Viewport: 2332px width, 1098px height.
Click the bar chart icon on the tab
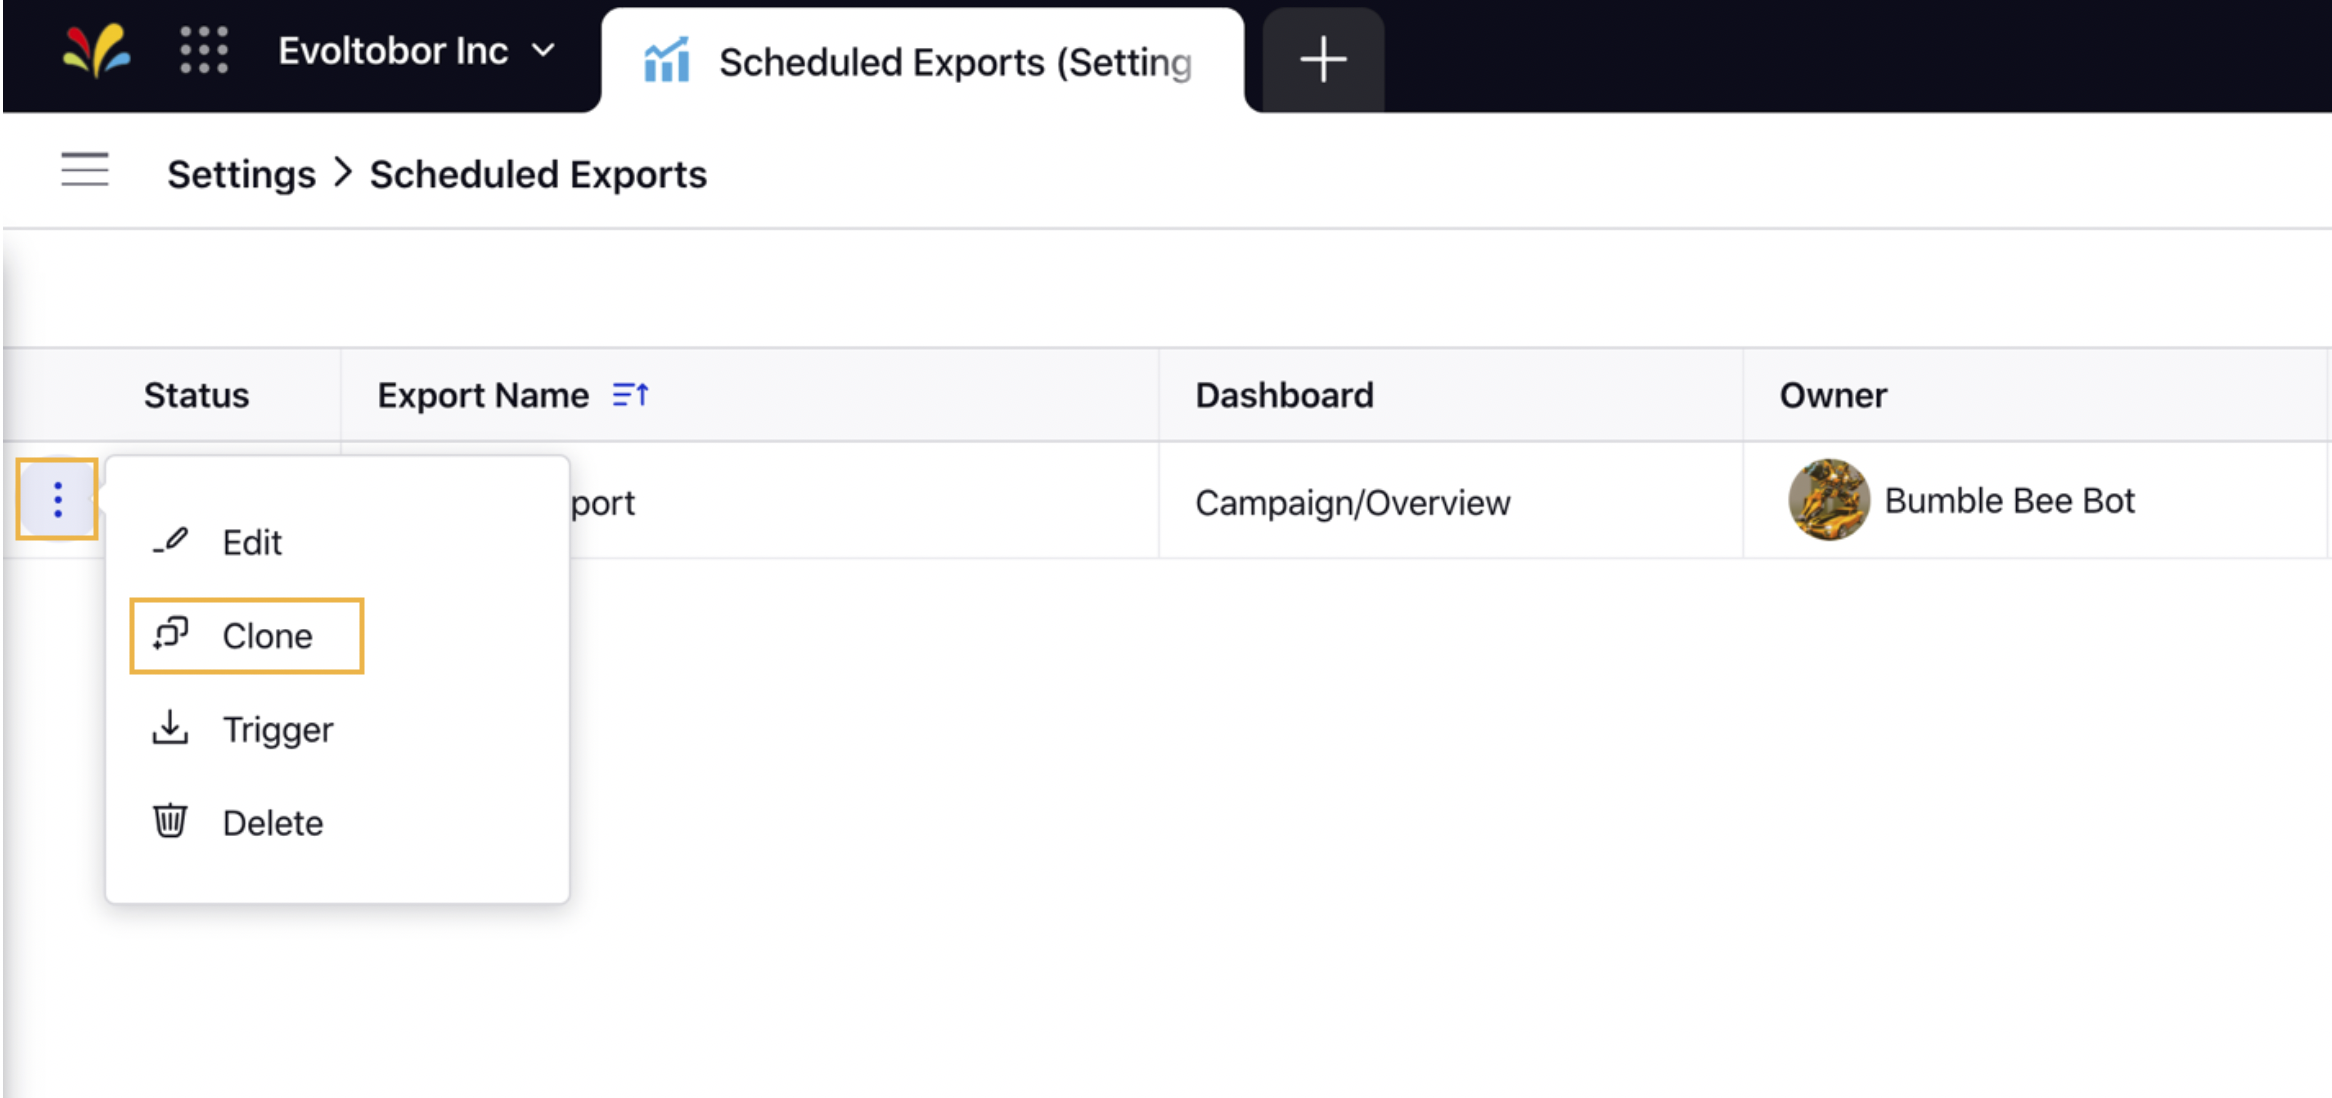pyautogui.click(x=666, y=61)
